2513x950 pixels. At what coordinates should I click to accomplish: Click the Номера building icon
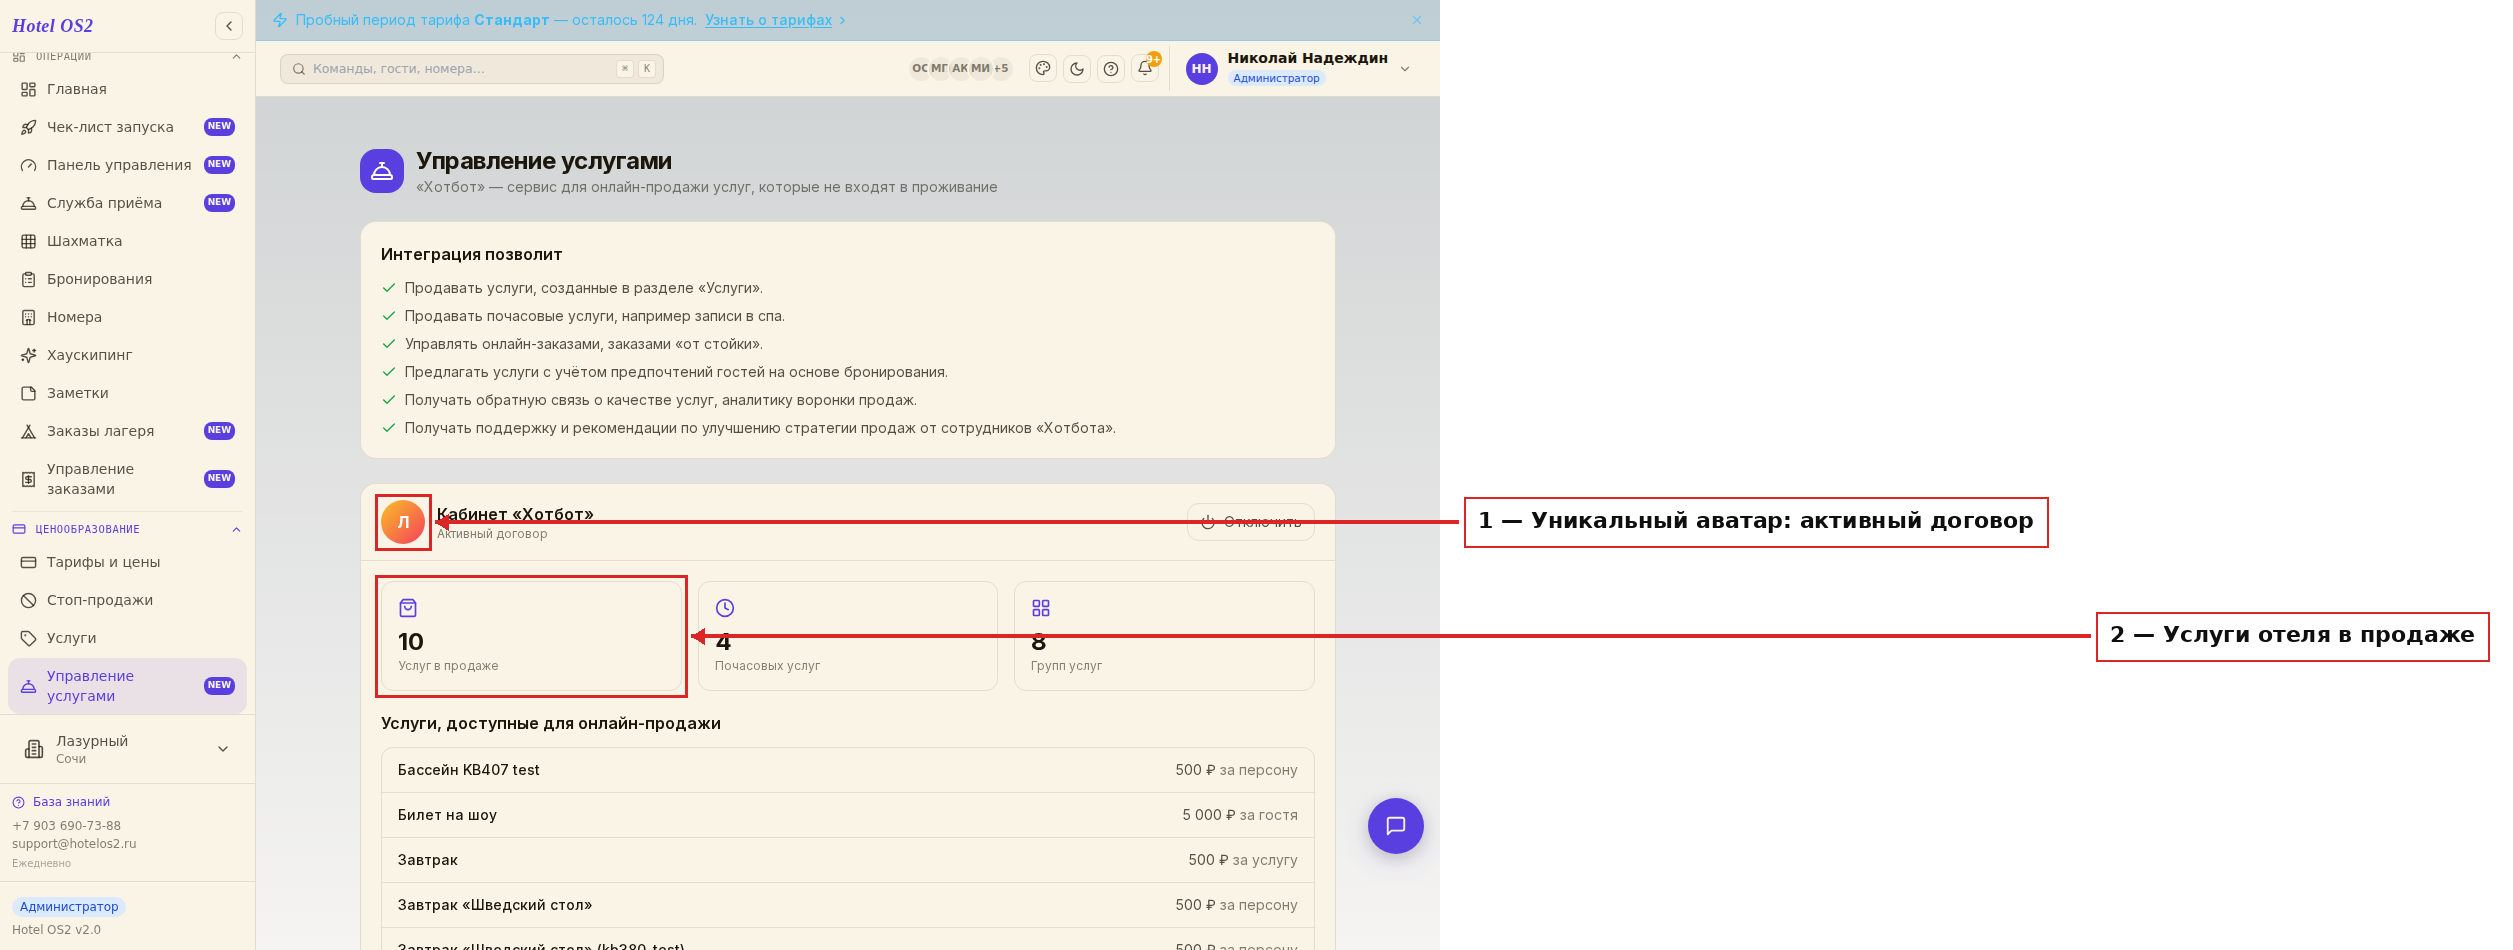[x=29, y=317]
